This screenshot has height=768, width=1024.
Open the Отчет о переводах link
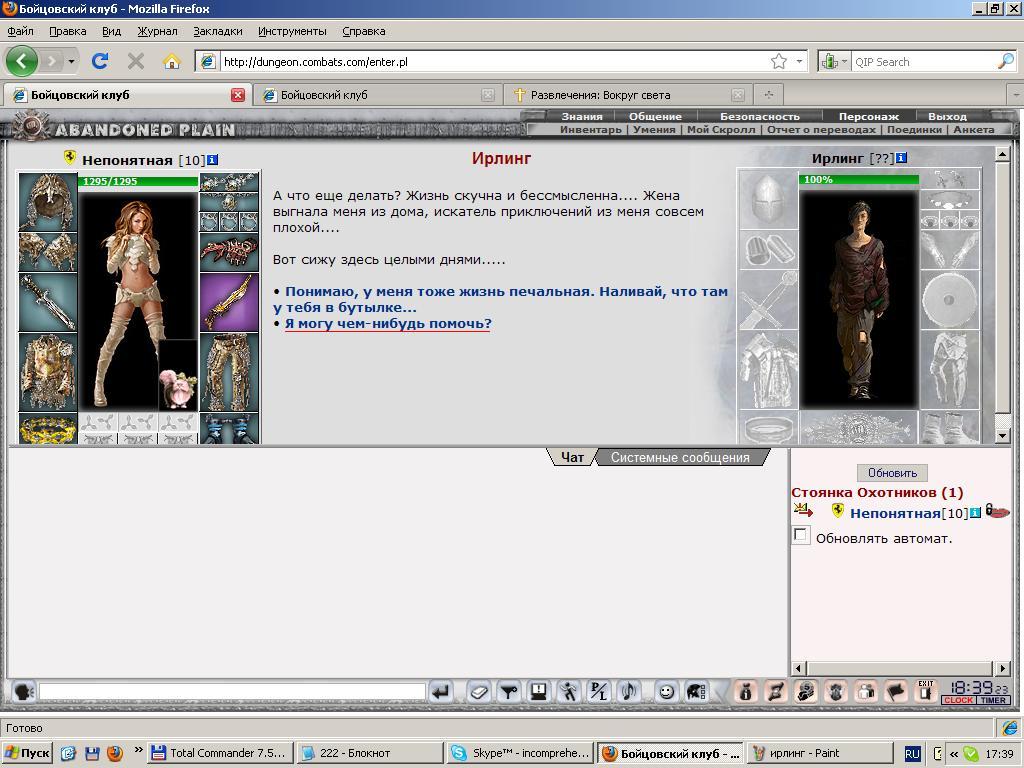tap(821, 129)
